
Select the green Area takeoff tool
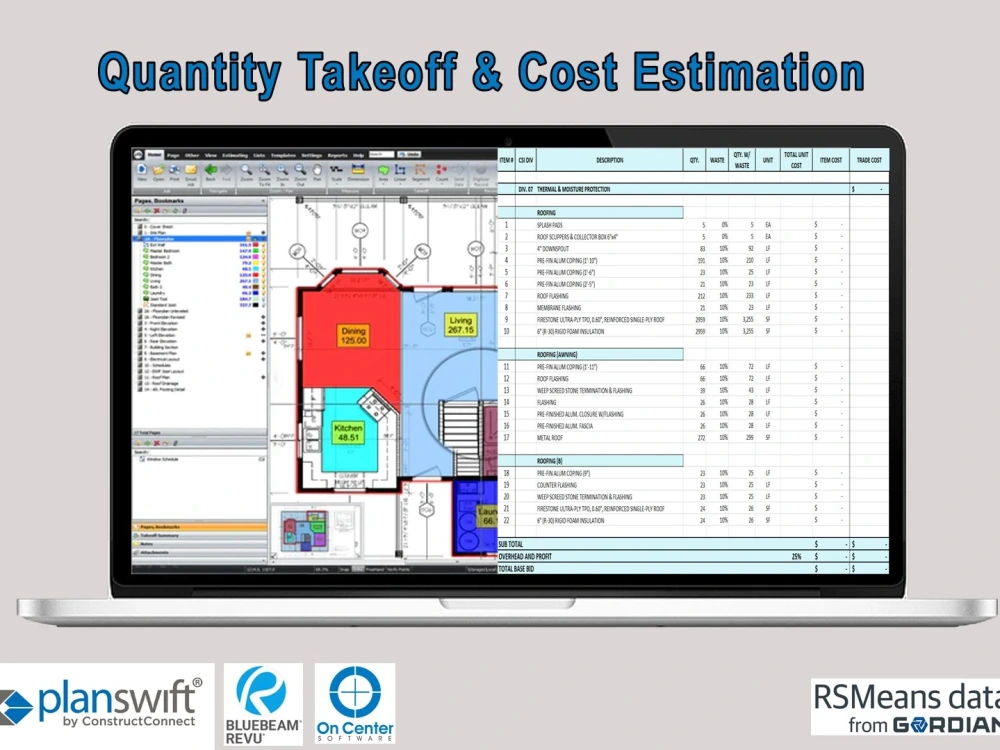pos(383,170)
